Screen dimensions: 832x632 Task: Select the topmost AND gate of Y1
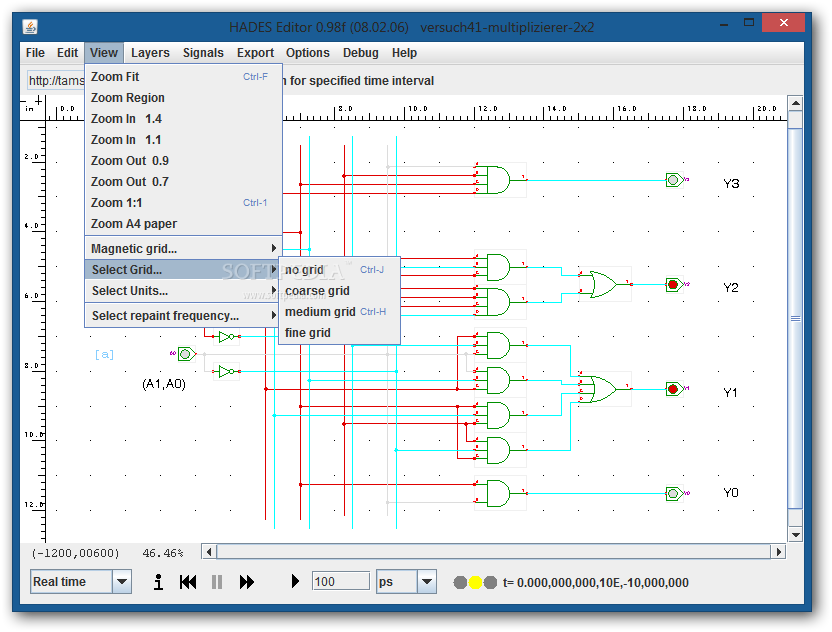(x=498, y=345)
